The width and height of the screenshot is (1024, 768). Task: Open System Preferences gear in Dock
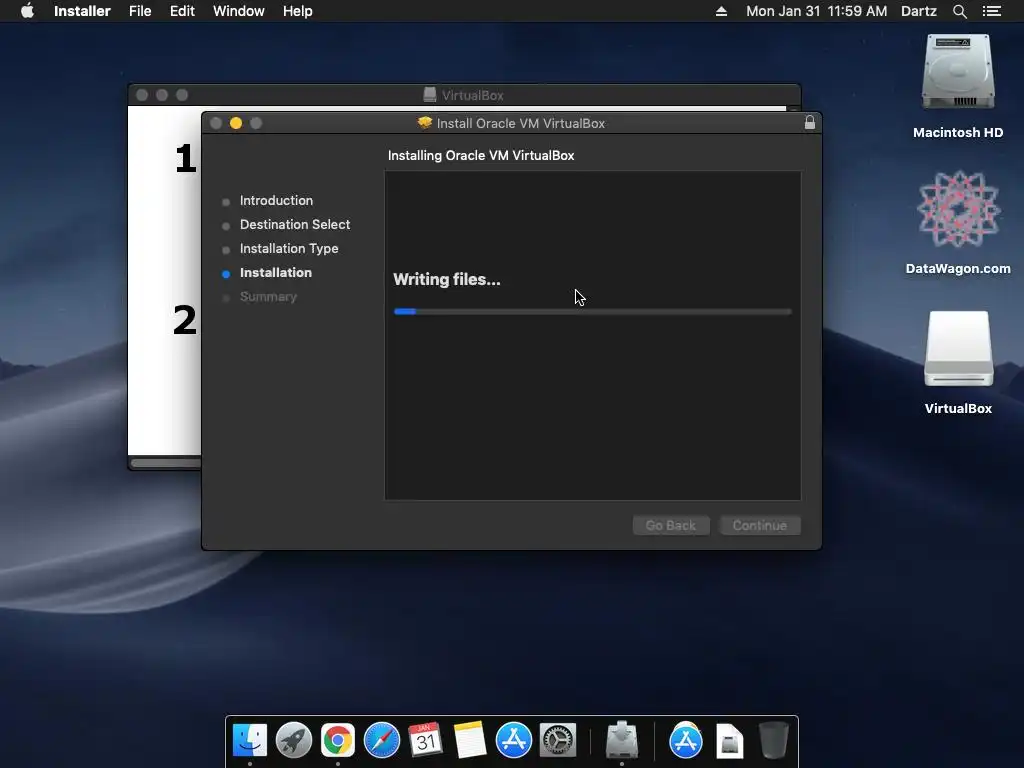(558, 741)
